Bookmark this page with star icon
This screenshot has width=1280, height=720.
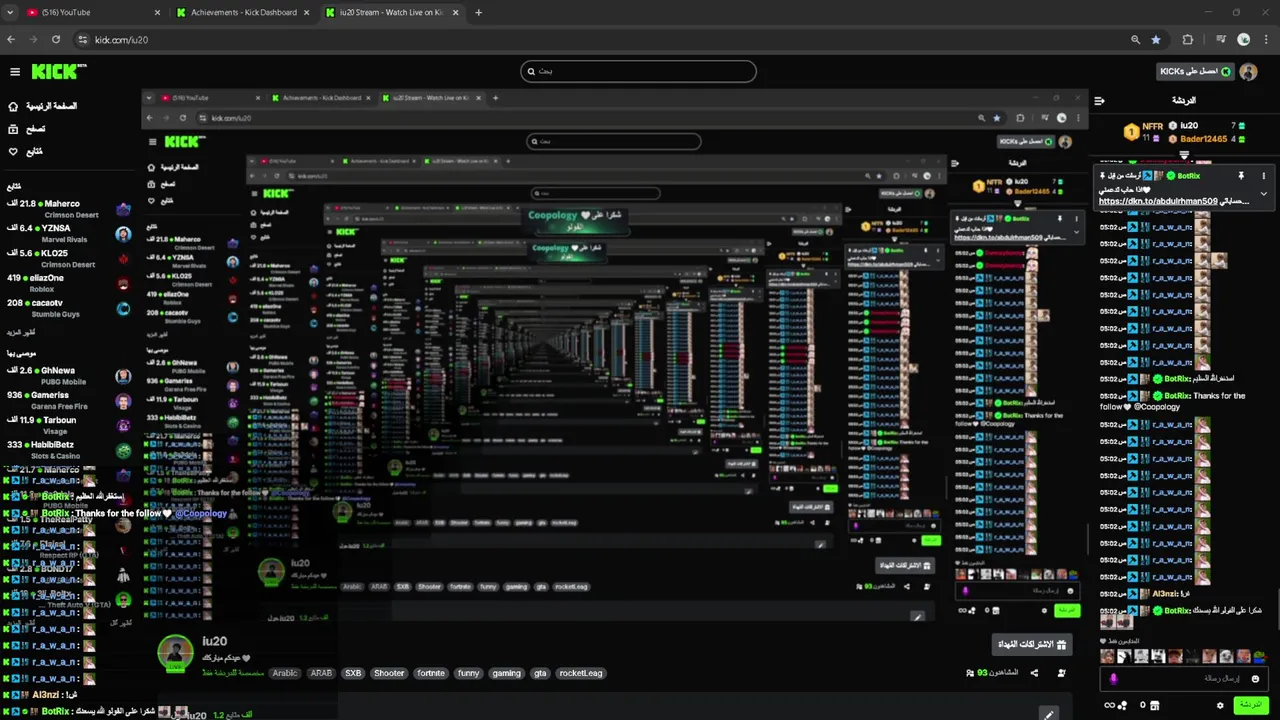1156,40
